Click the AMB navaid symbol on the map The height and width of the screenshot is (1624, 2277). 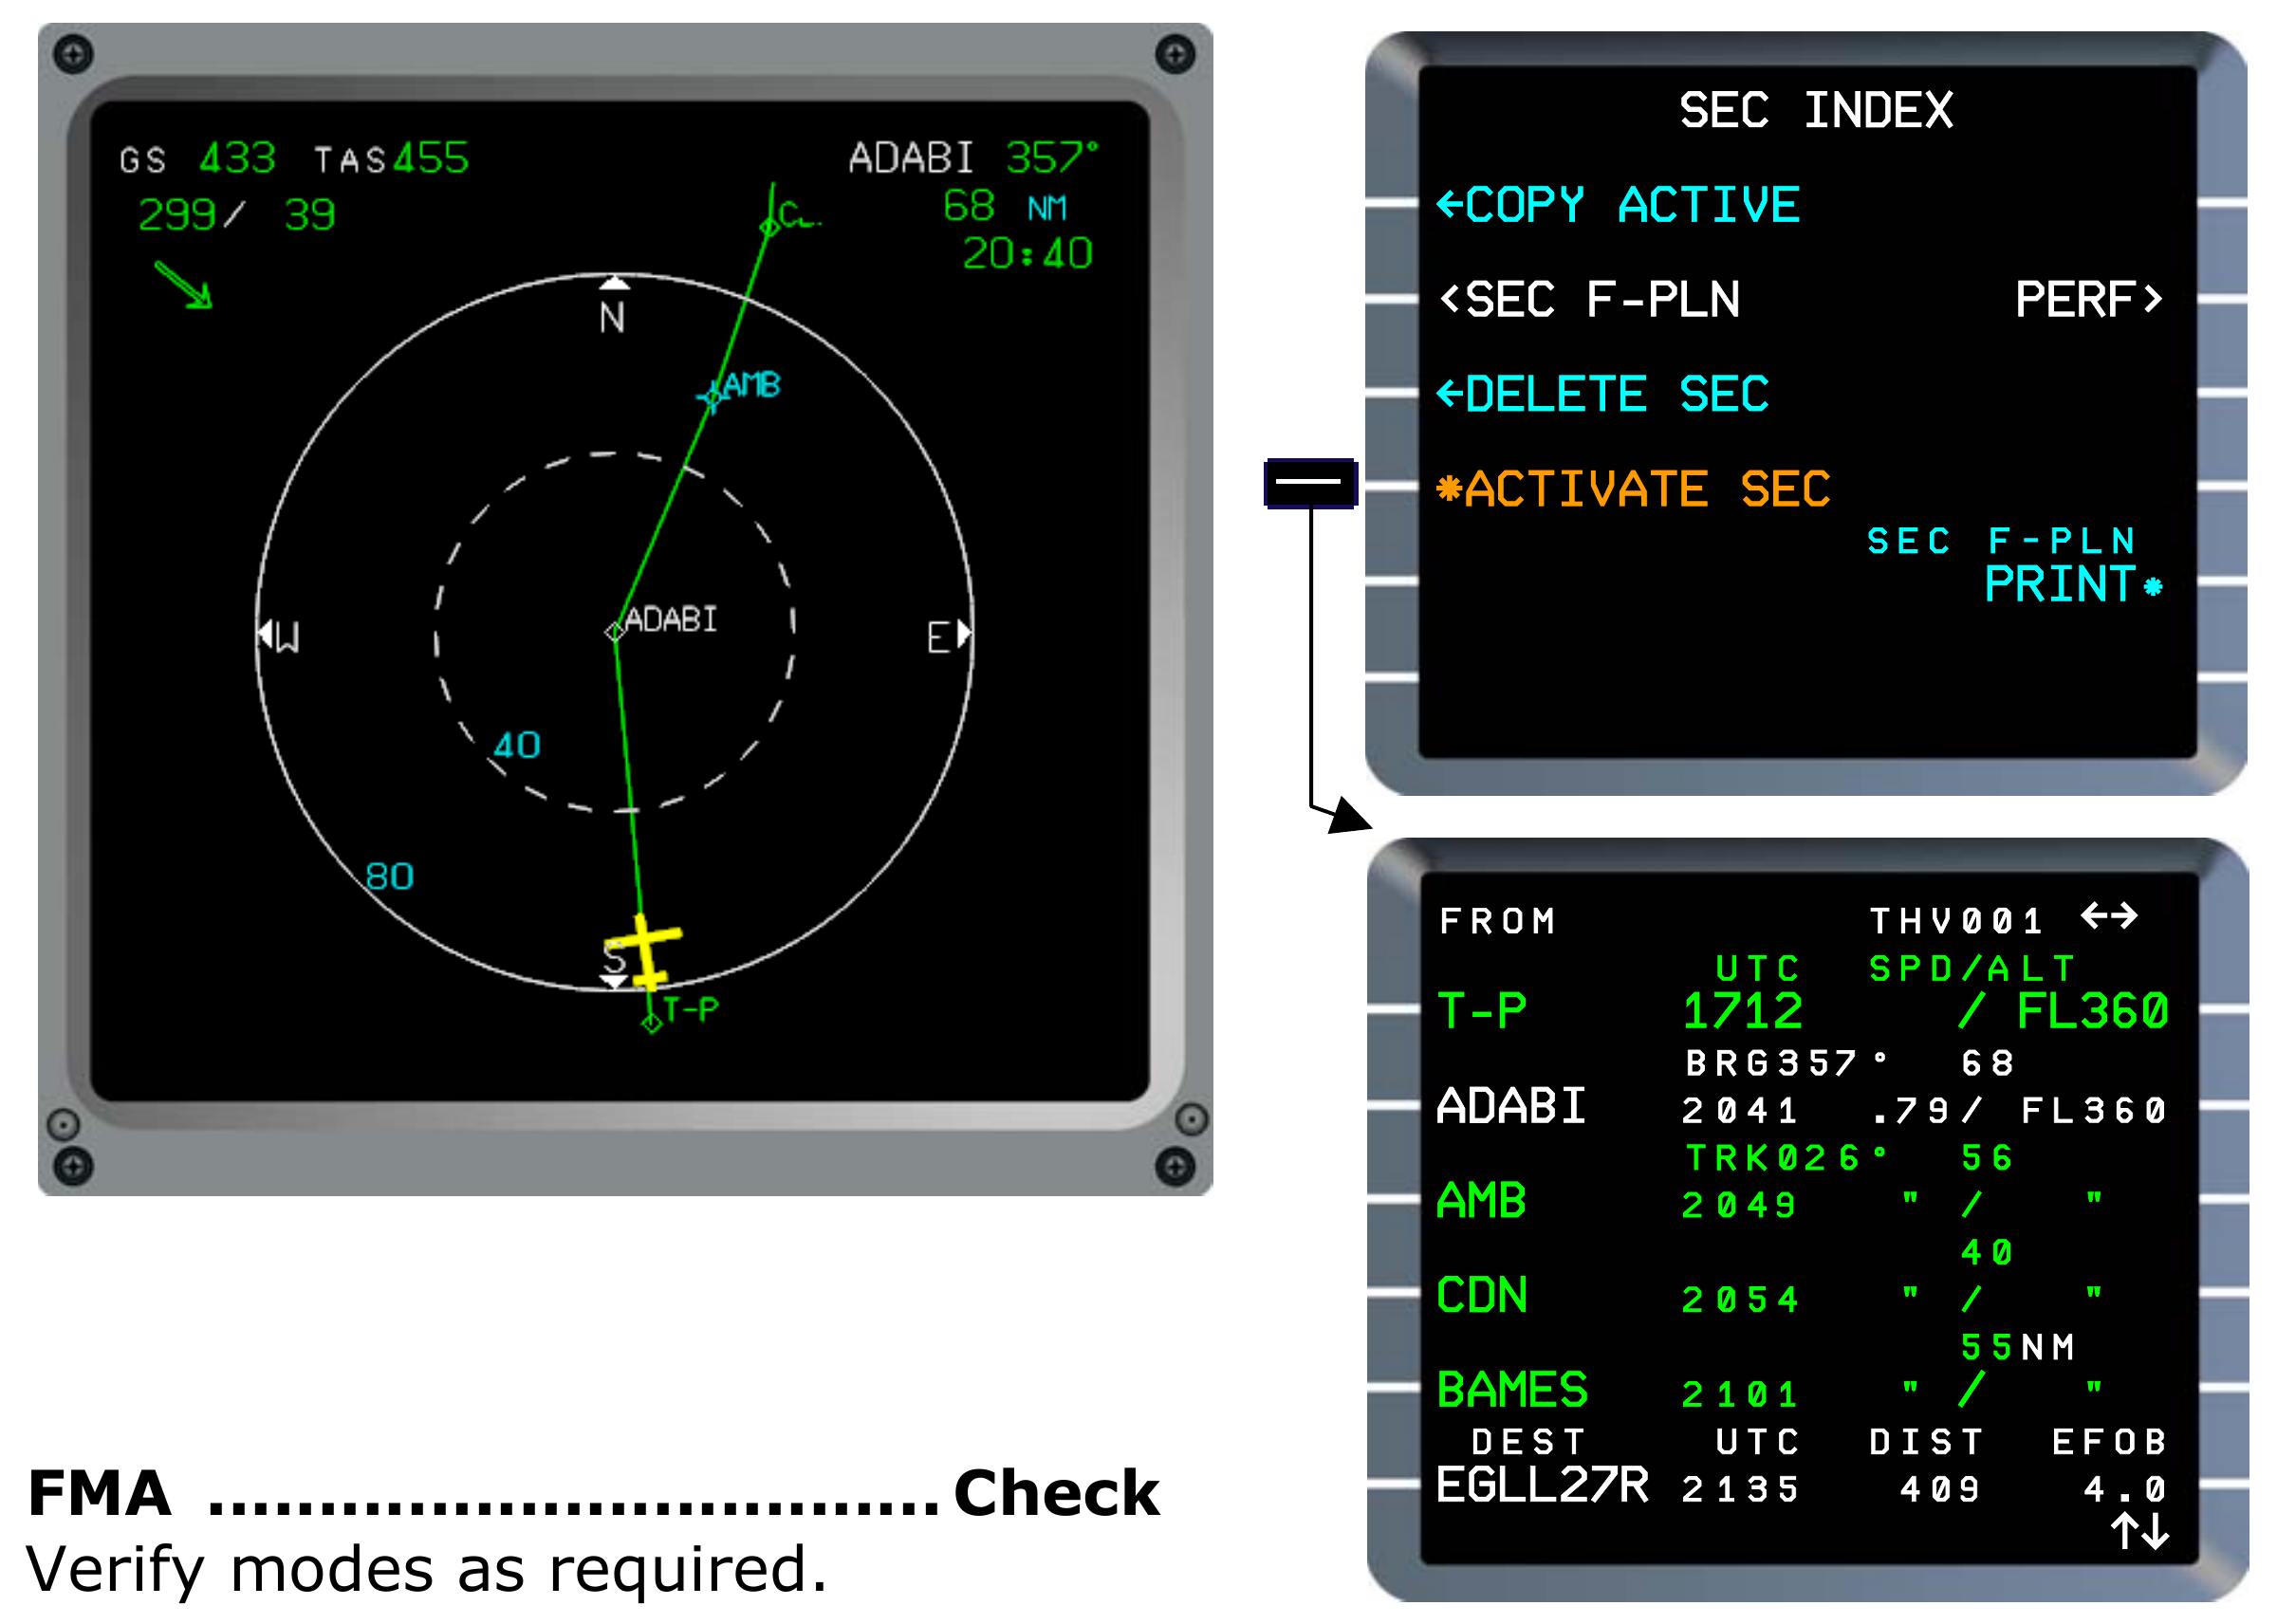pyautogui.click(x=712, y=397)
